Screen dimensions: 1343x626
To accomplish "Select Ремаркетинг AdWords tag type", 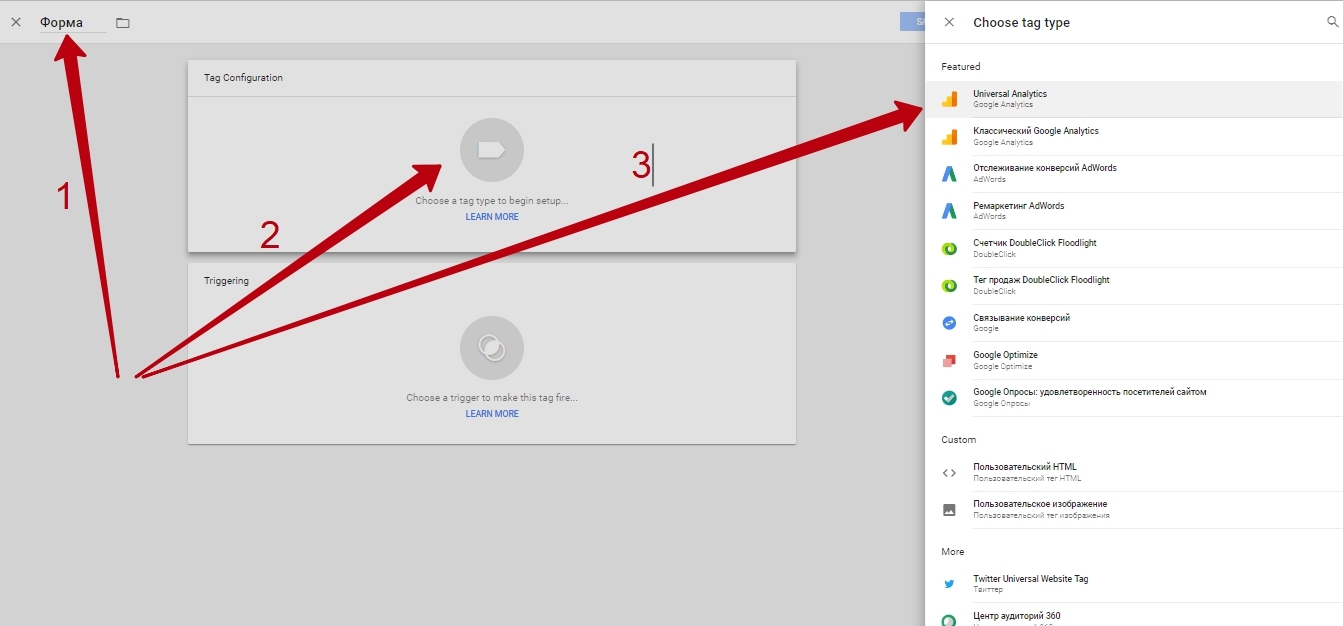I will pyautogui.click(x=1134, y=211).
